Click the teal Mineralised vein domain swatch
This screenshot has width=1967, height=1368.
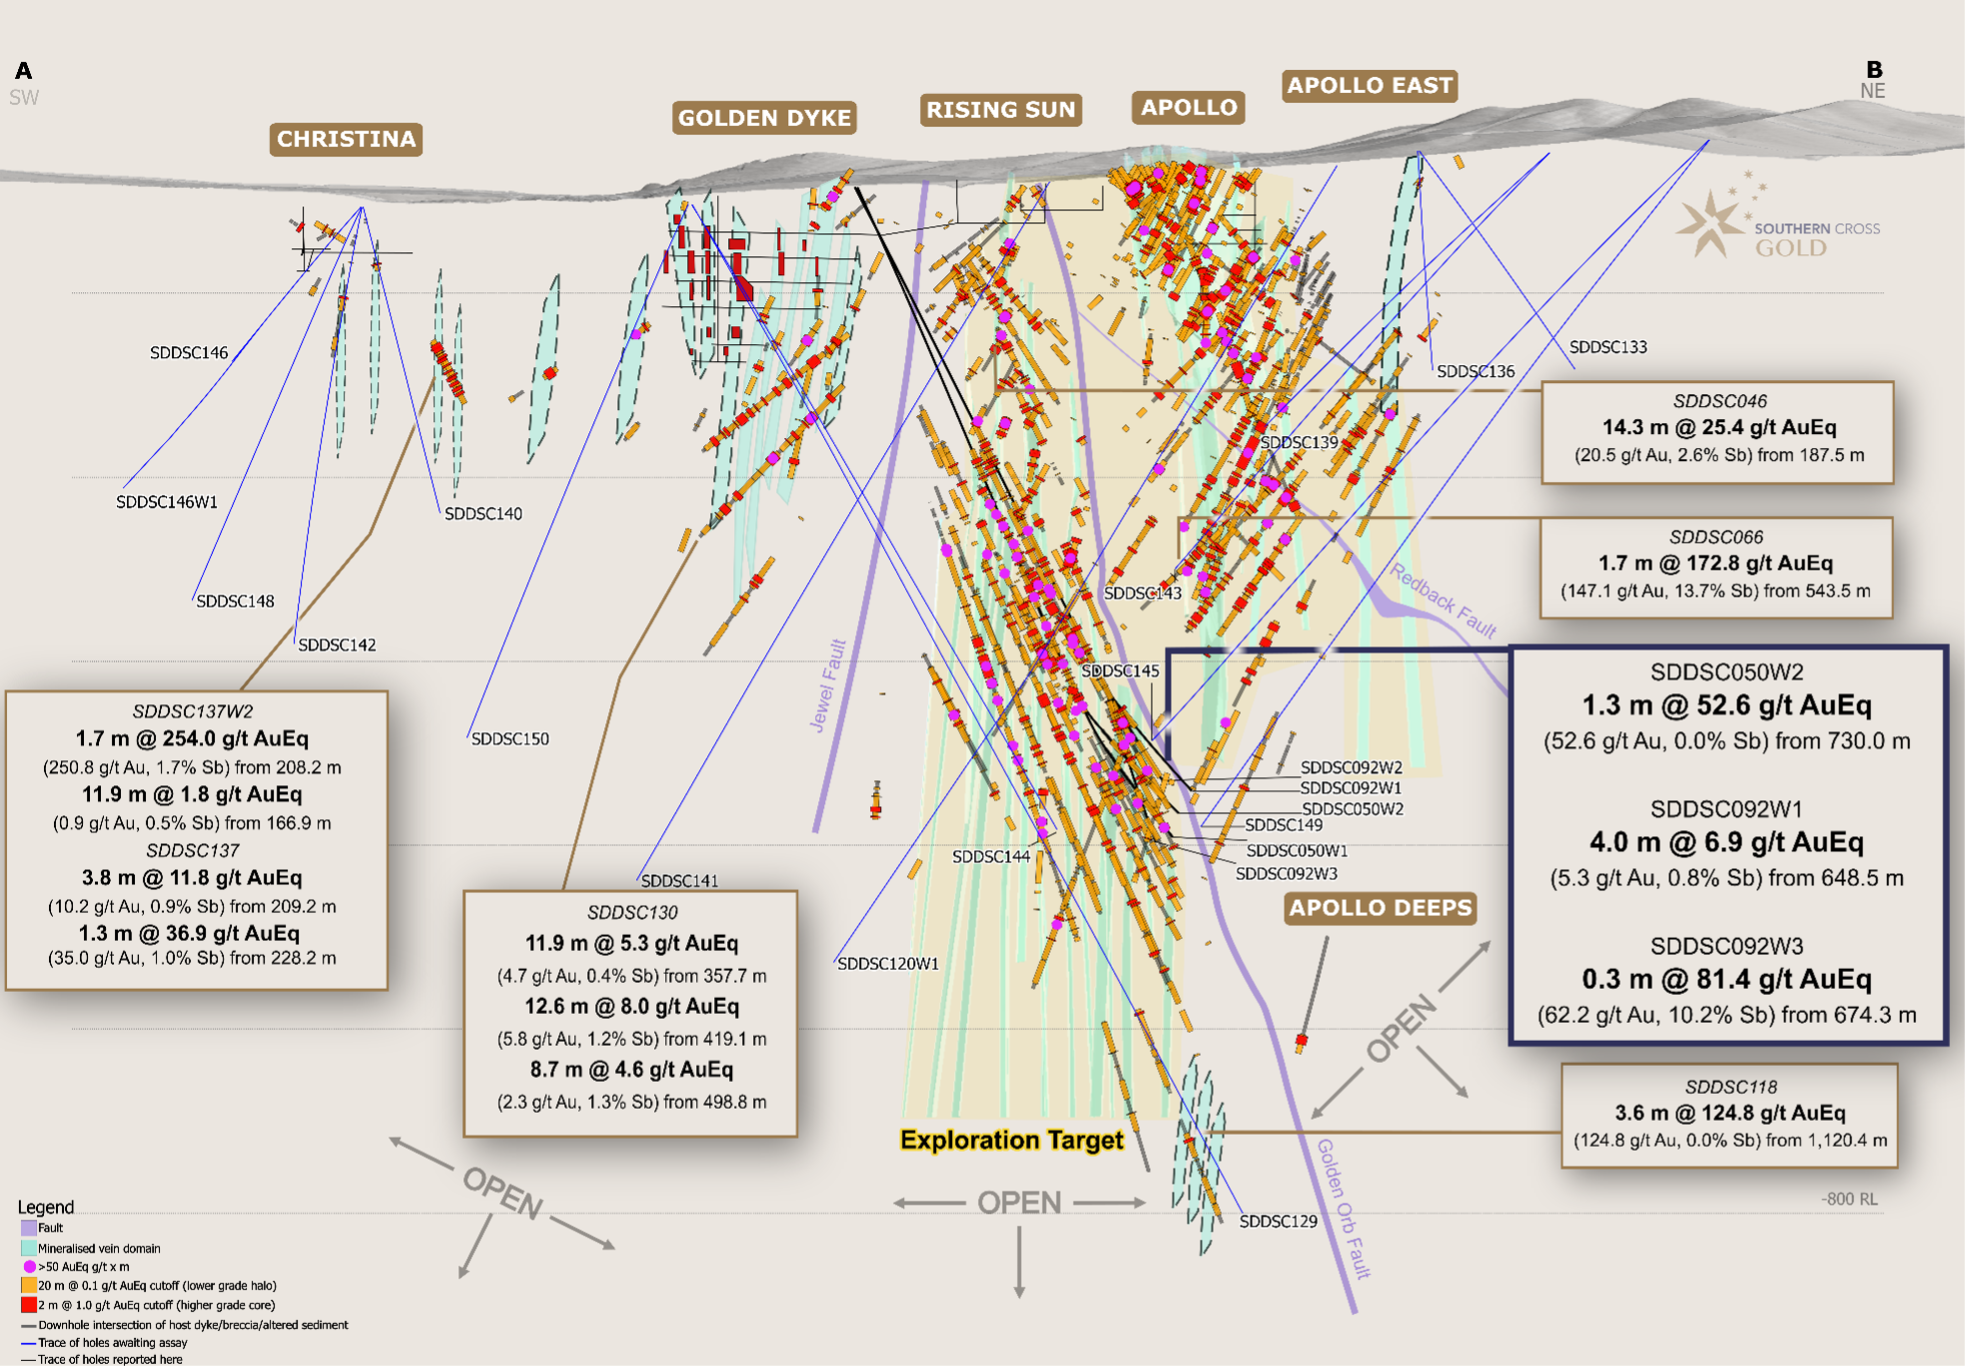coord(28,1248)
